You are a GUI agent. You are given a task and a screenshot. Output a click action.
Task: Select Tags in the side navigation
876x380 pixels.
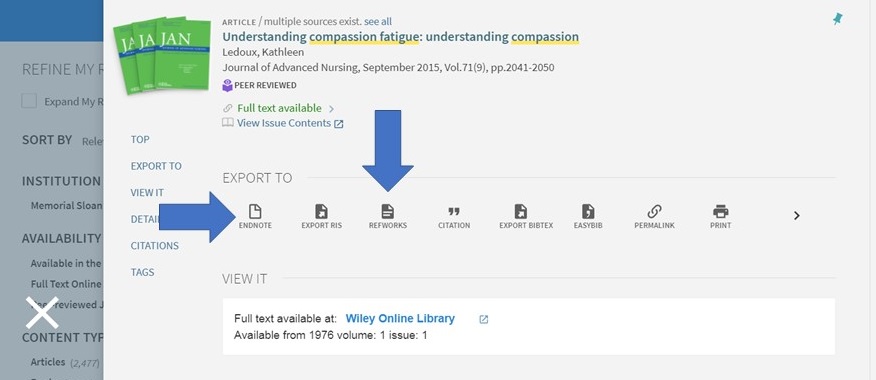pos(142,272)
